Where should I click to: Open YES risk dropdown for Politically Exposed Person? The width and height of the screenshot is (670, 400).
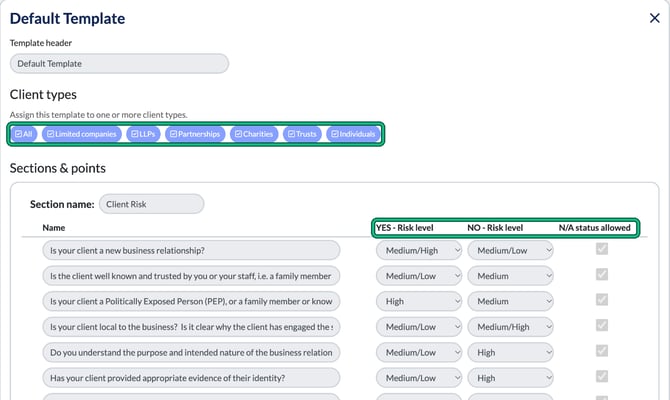(x=419, y=301)
